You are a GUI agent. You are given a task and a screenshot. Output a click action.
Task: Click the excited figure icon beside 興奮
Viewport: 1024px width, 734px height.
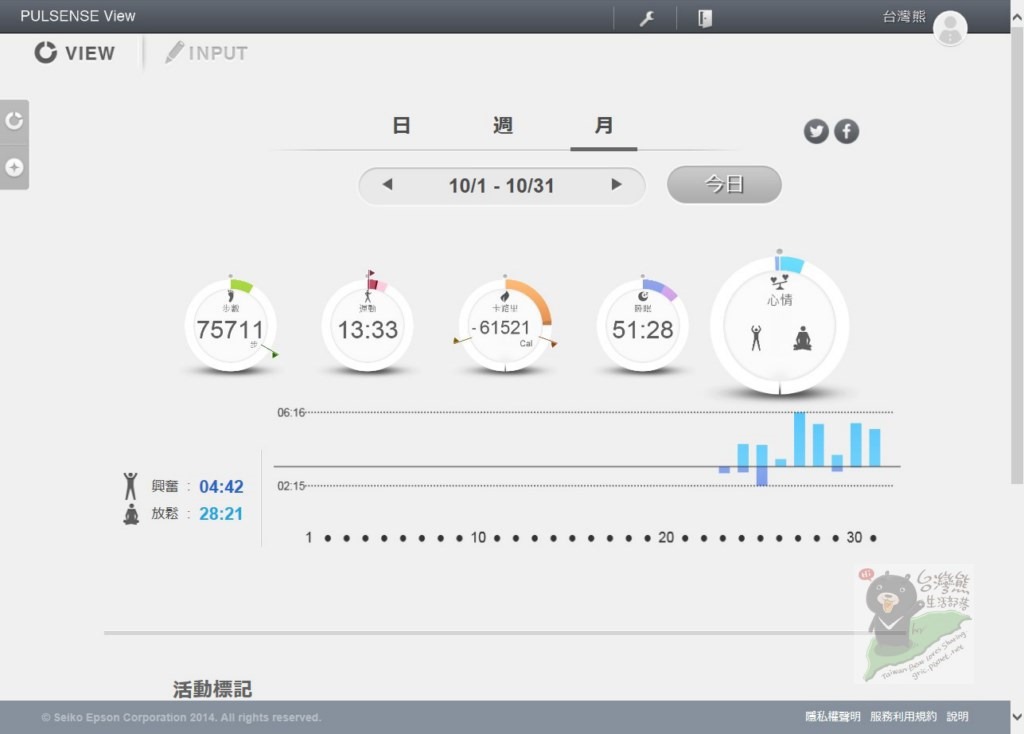pyautogui.click(x=131, y=487)
